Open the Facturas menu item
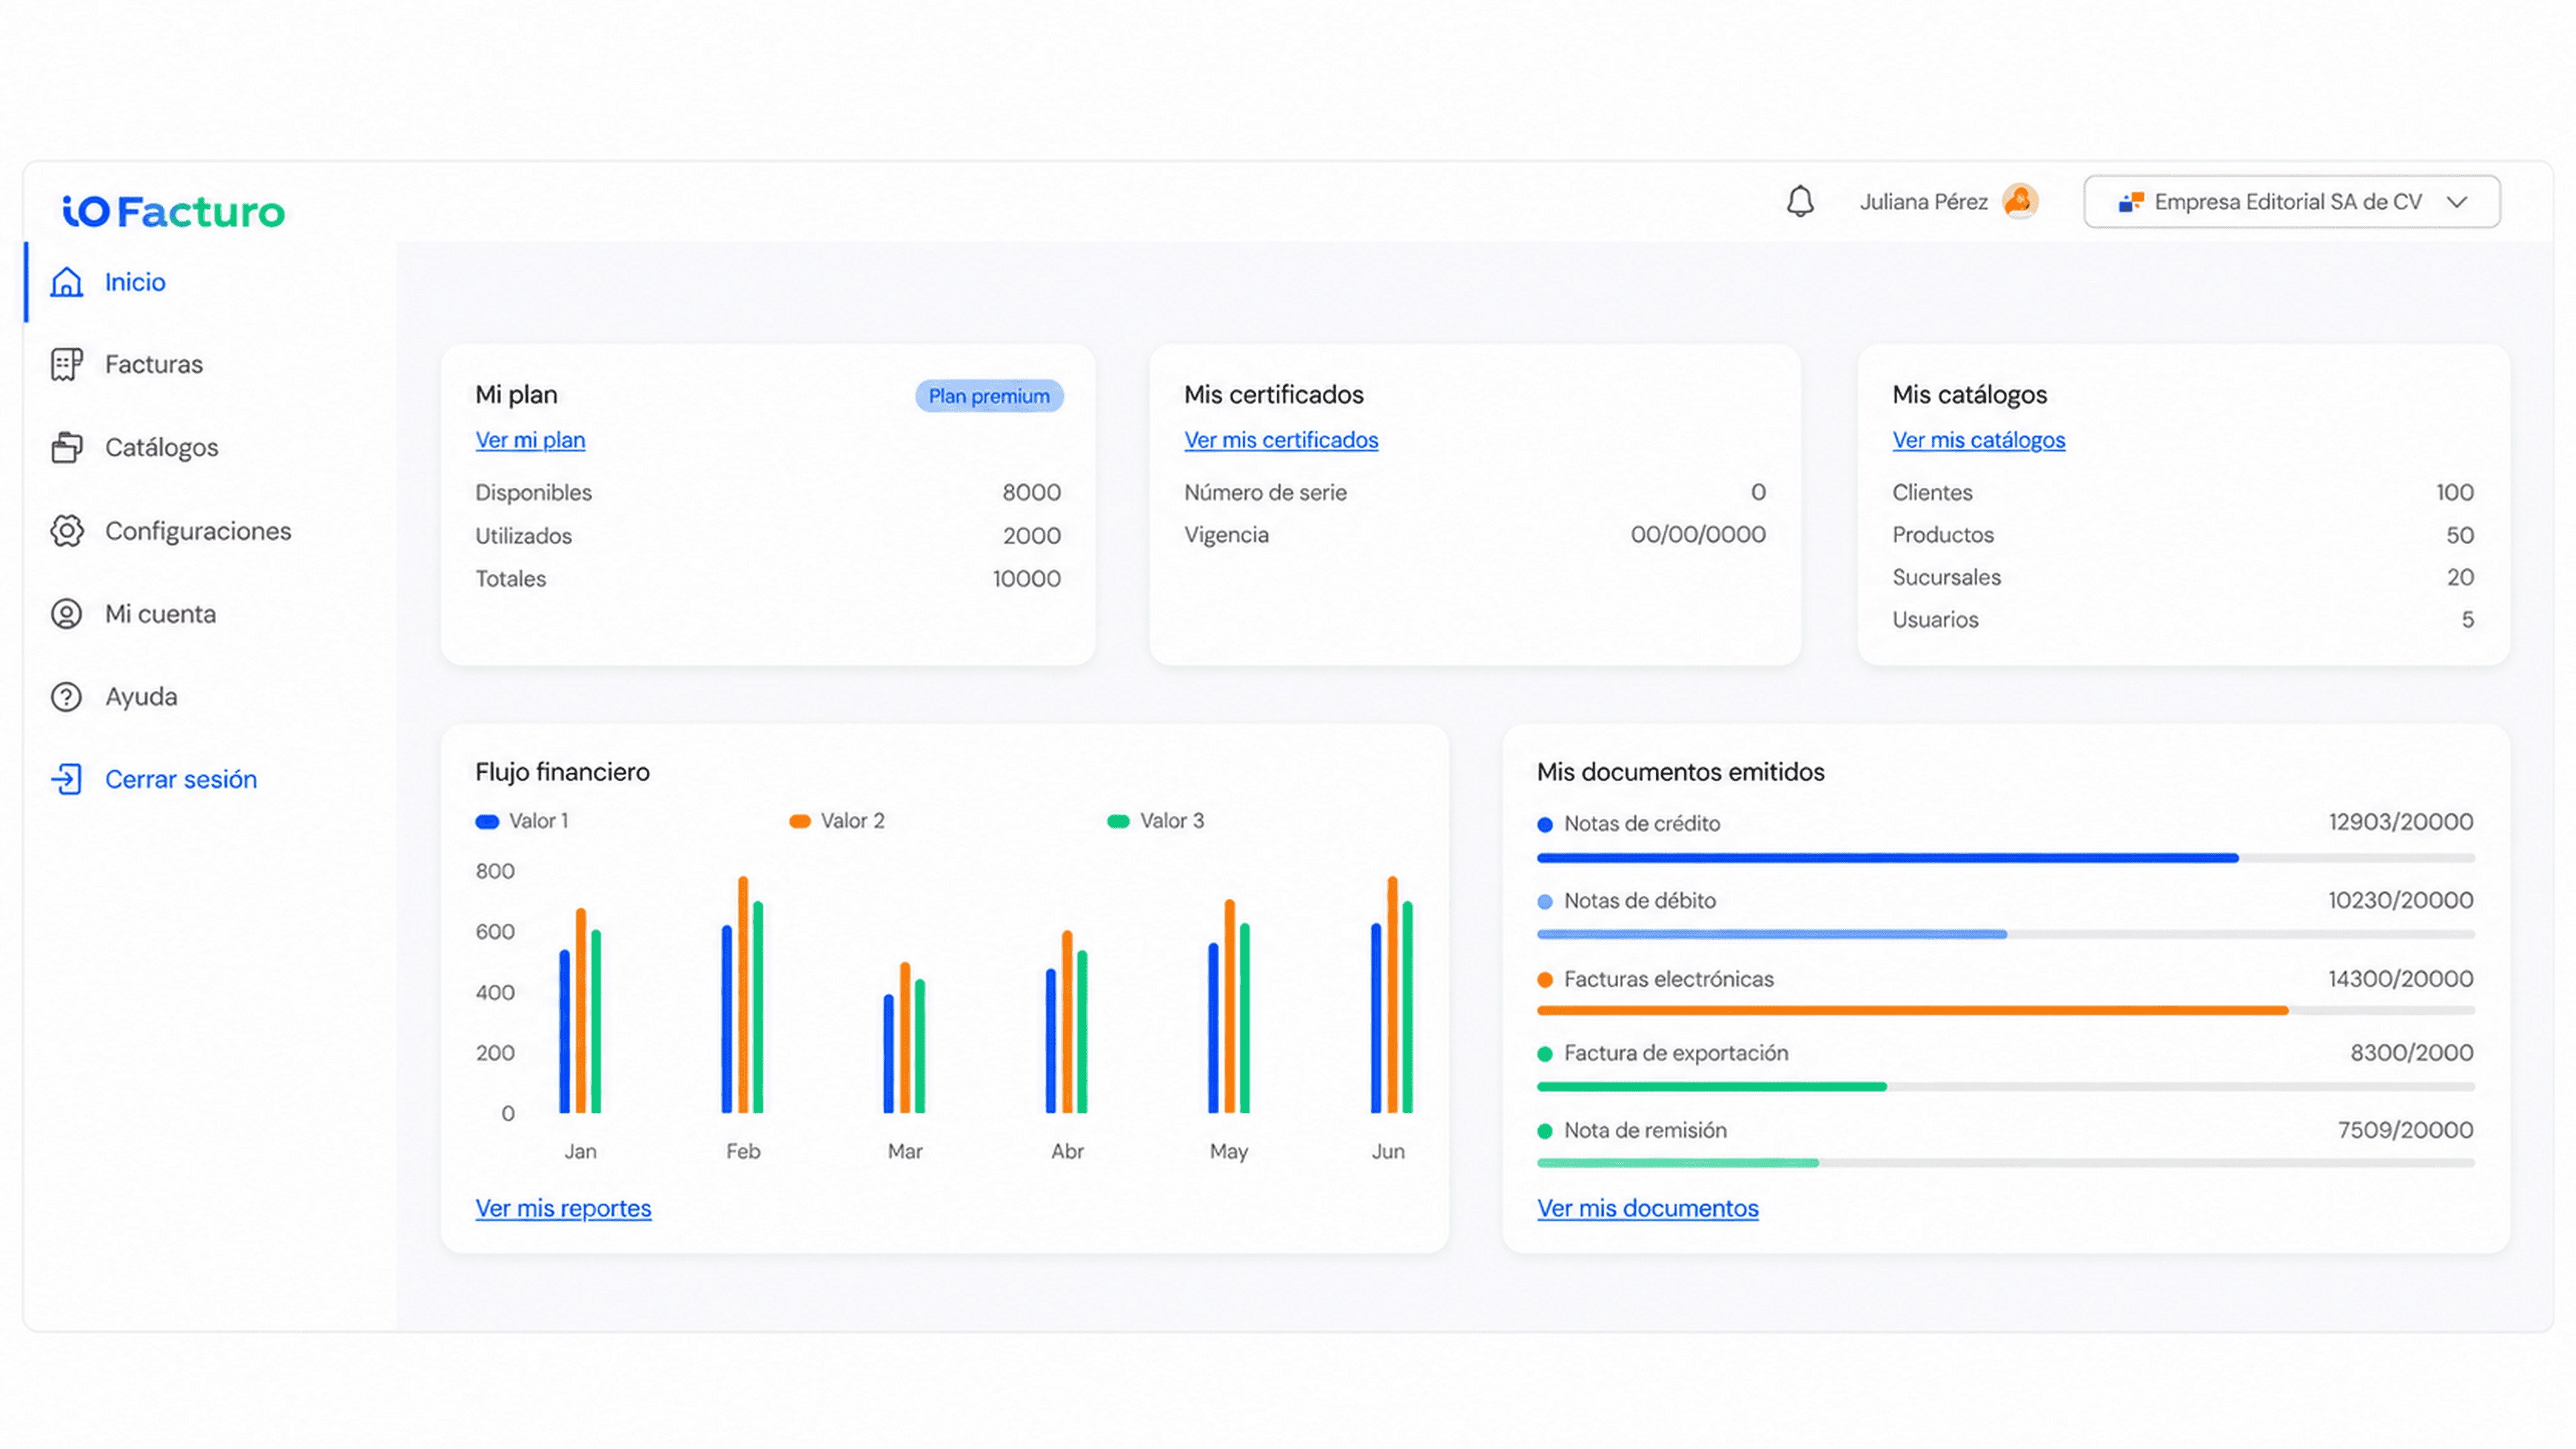Image resolution: width=2576 pixels, height=1449 pixels. 154,364
